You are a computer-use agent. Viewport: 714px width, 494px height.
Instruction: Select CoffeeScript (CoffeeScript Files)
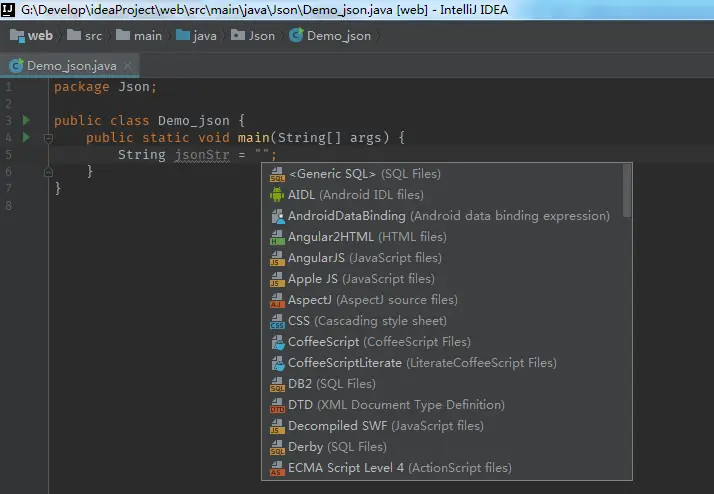coord(442,342)
